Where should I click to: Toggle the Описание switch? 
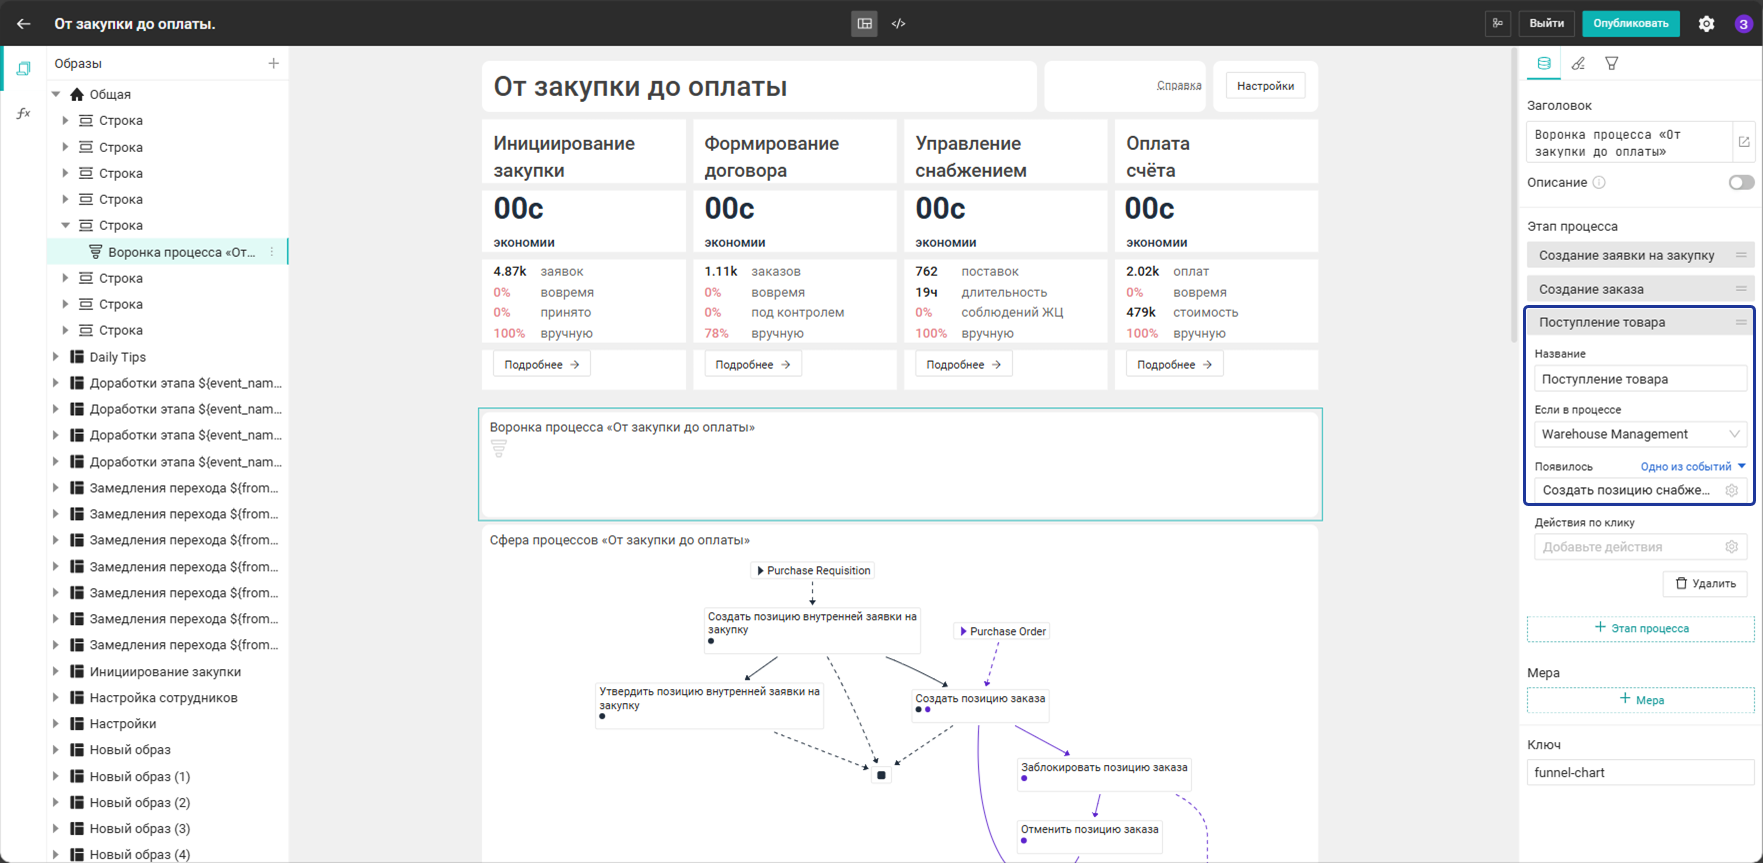tap(1741, 182)
